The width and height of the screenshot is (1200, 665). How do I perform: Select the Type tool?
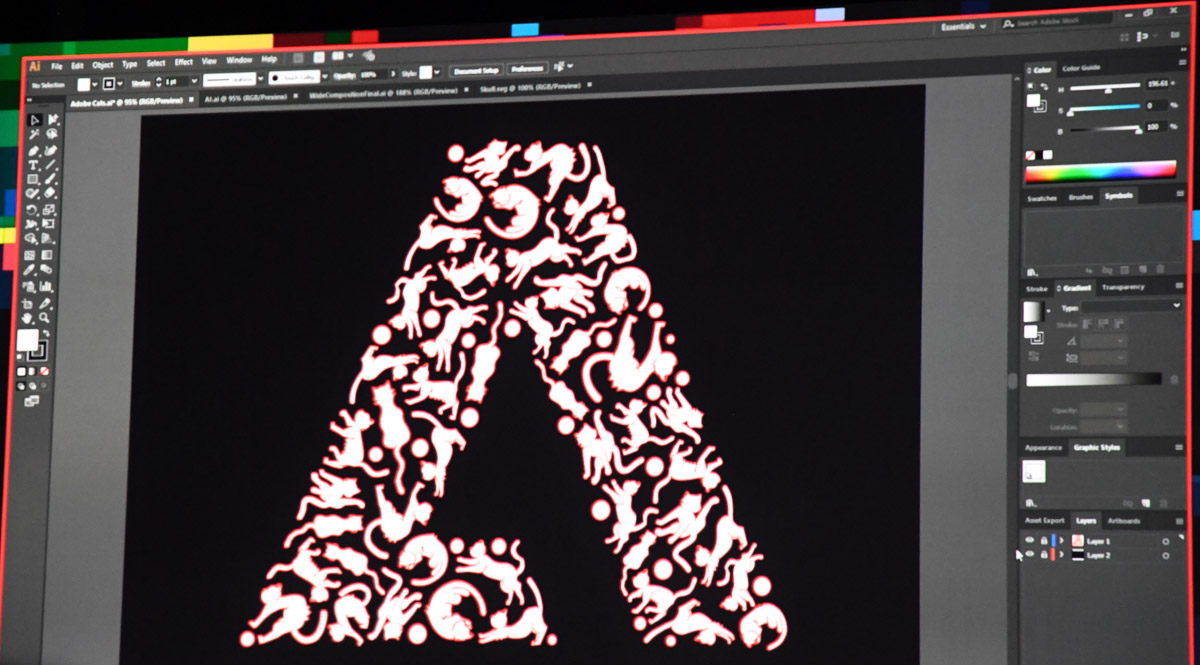[33, 165]
